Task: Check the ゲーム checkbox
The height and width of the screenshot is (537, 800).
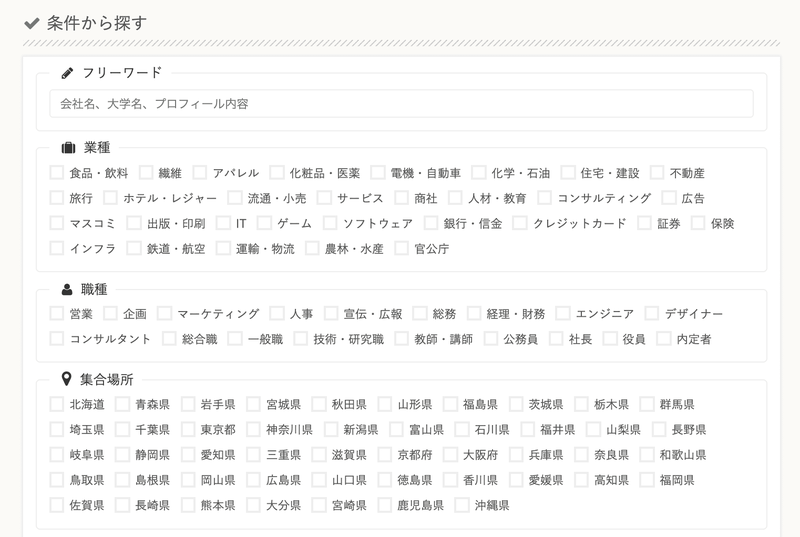Action: (x=264, y=223)
